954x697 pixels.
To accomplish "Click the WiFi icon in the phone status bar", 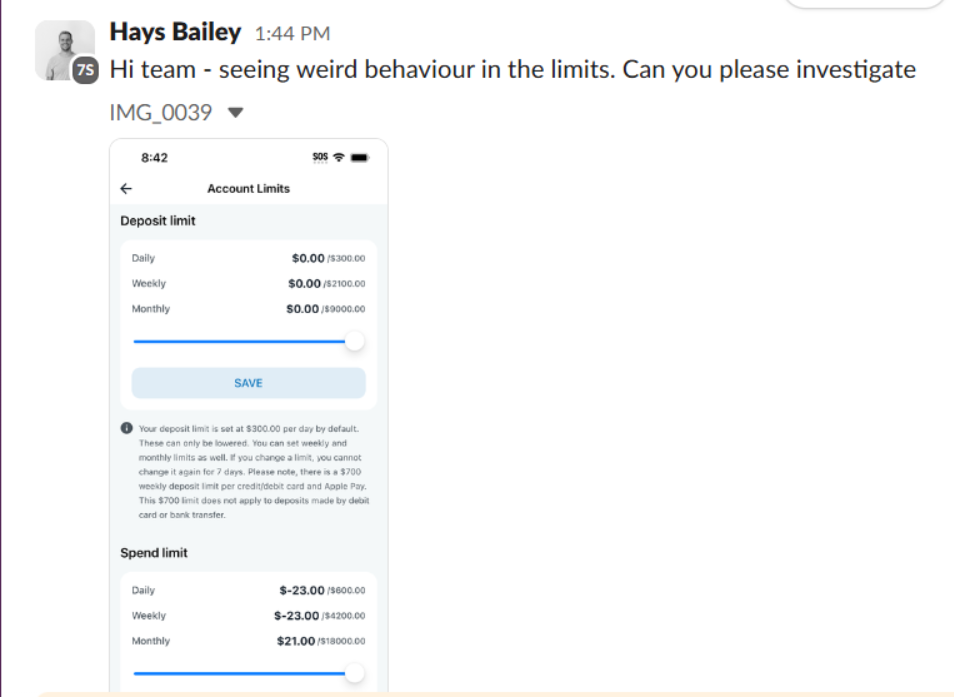I will [339, 158].
